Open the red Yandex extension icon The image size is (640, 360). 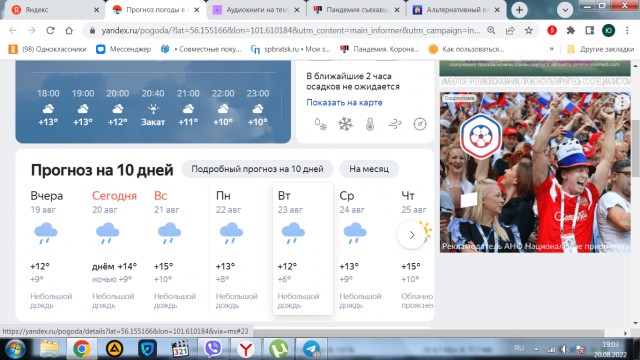click(552, 30)
